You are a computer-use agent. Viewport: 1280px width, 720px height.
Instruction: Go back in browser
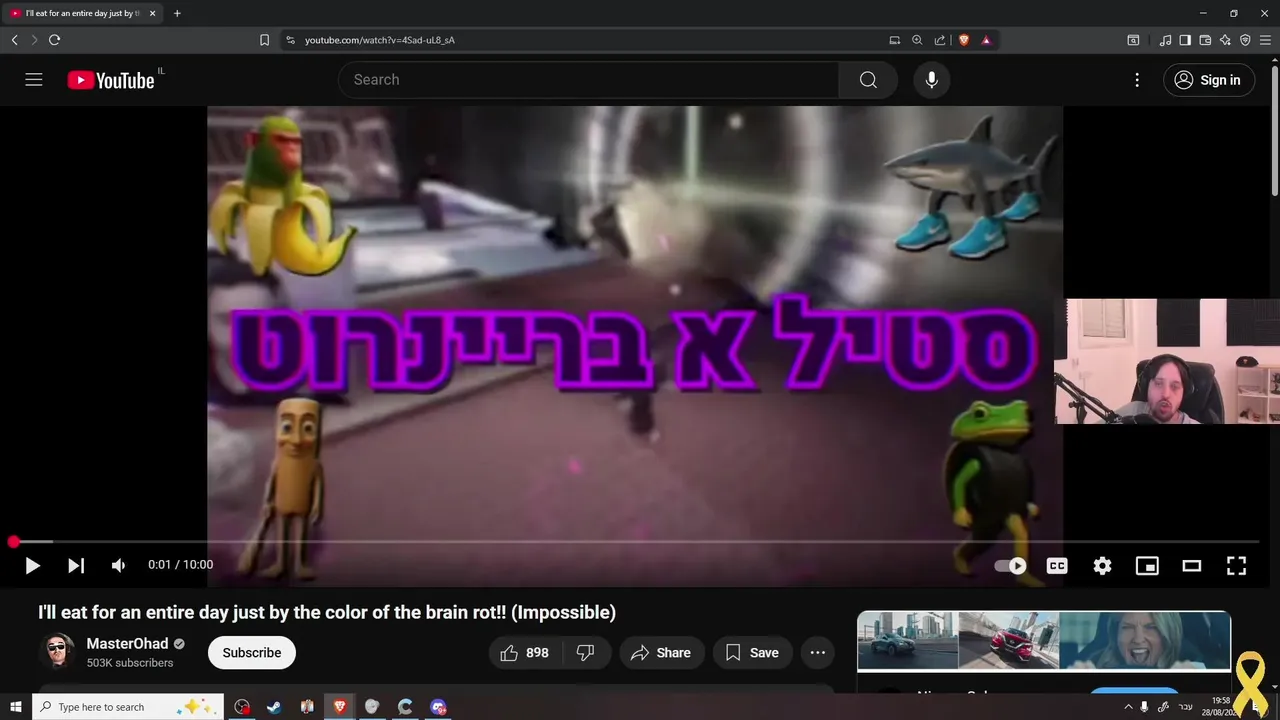14,40
